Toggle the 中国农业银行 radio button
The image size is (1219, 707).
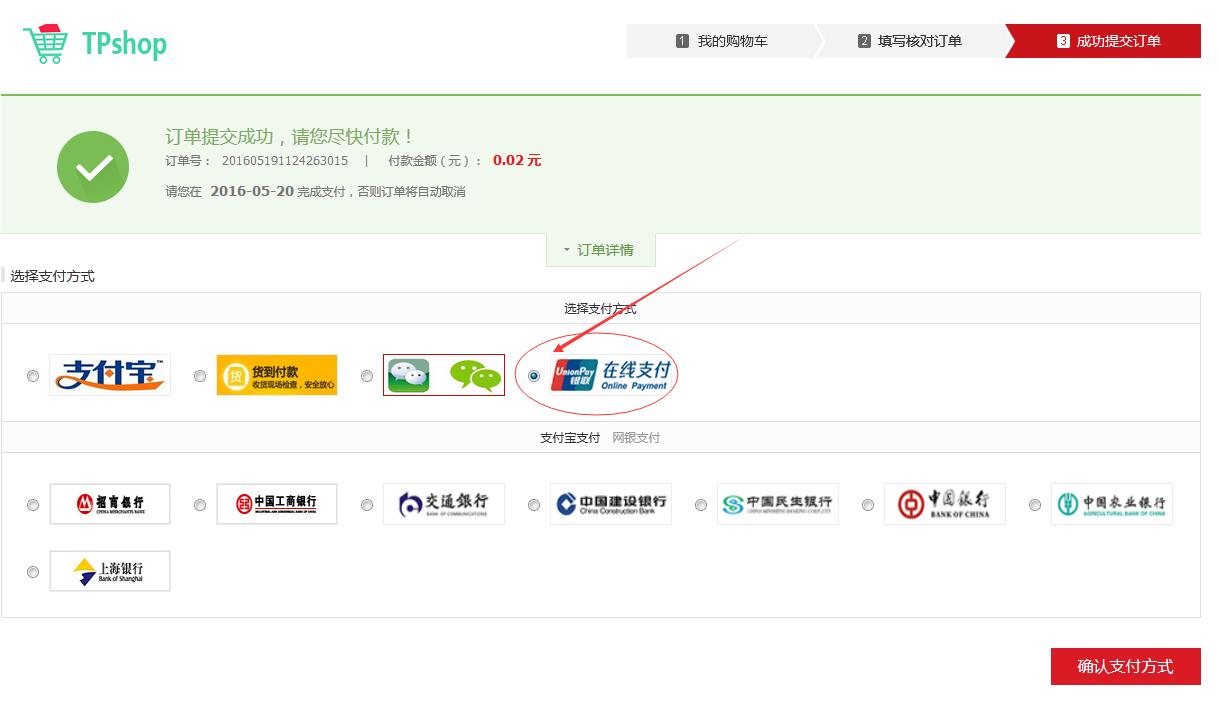[1034, 504]
